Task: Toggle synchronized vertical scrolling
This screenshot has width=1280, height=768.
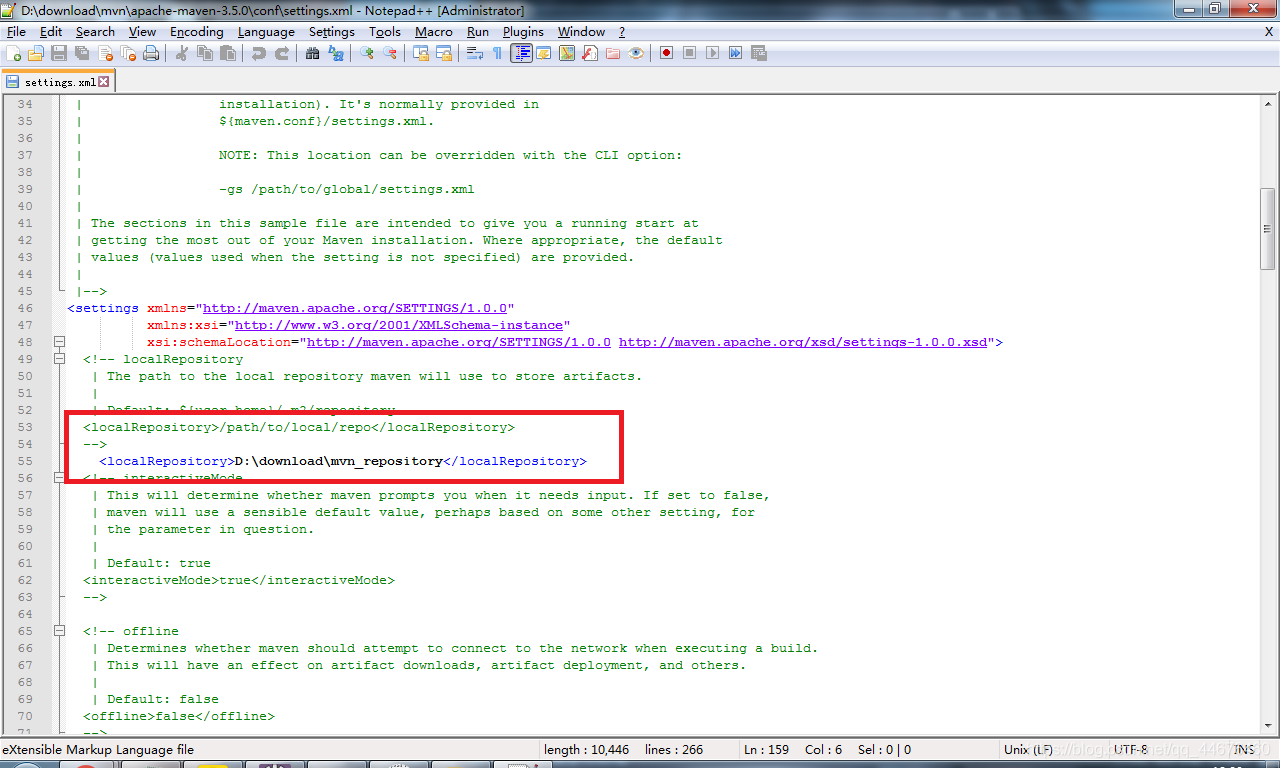Action: 420,53
